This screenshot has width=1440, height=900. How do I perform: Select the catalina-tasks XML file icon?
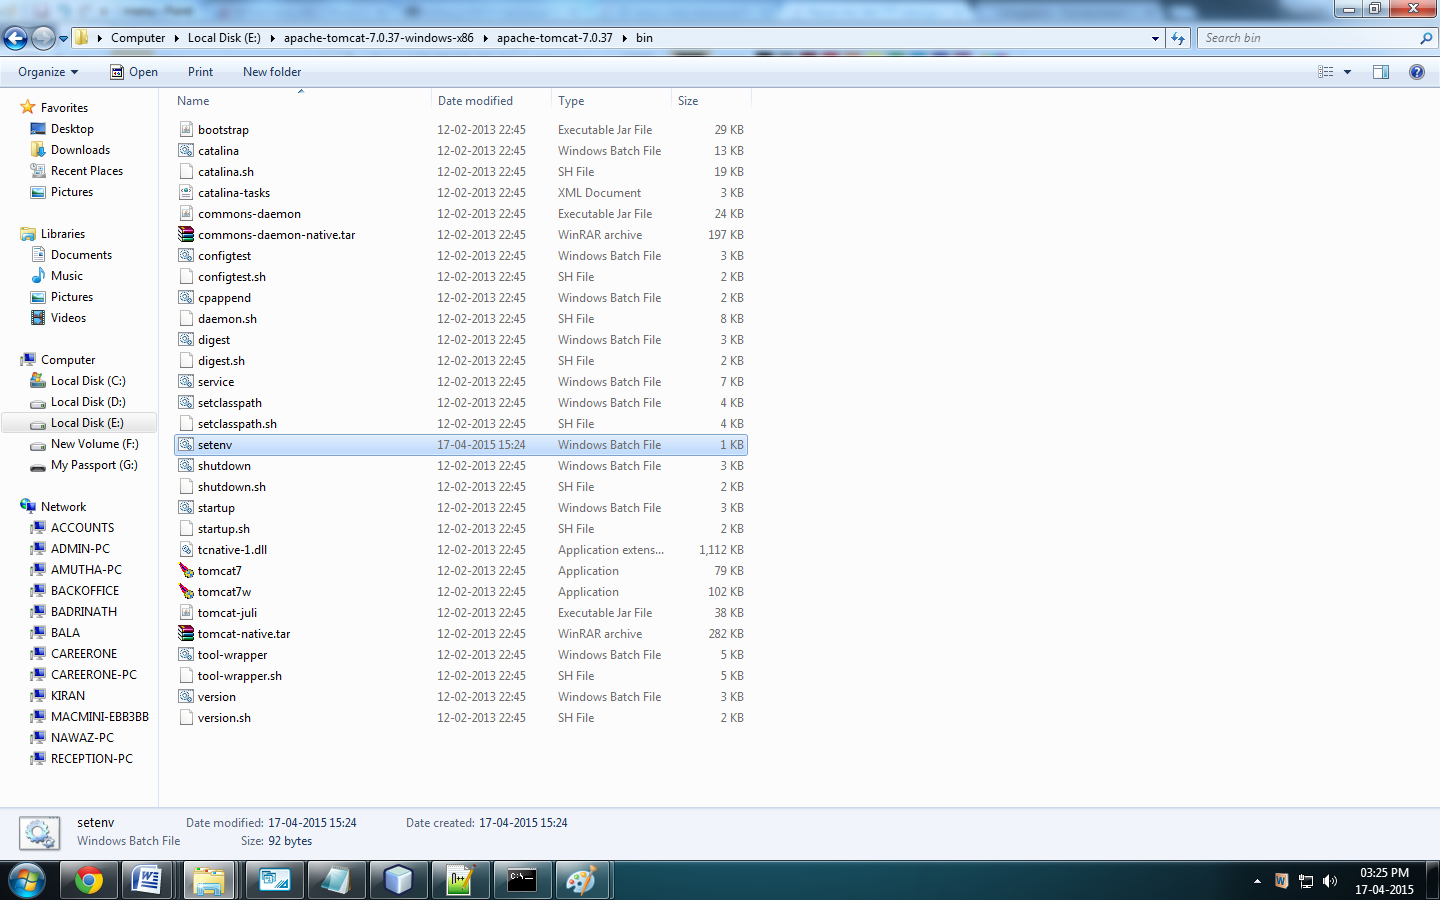click(x=186, y=192)
